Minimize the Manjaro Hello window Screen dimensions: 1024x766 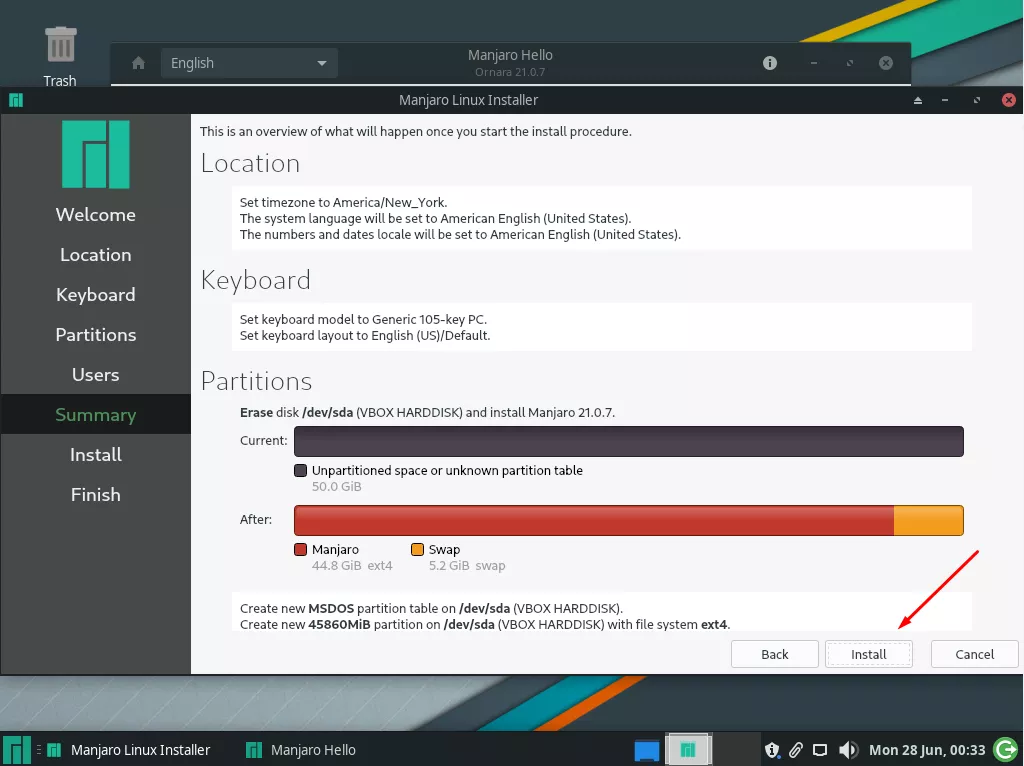click(x=814, y=63)
